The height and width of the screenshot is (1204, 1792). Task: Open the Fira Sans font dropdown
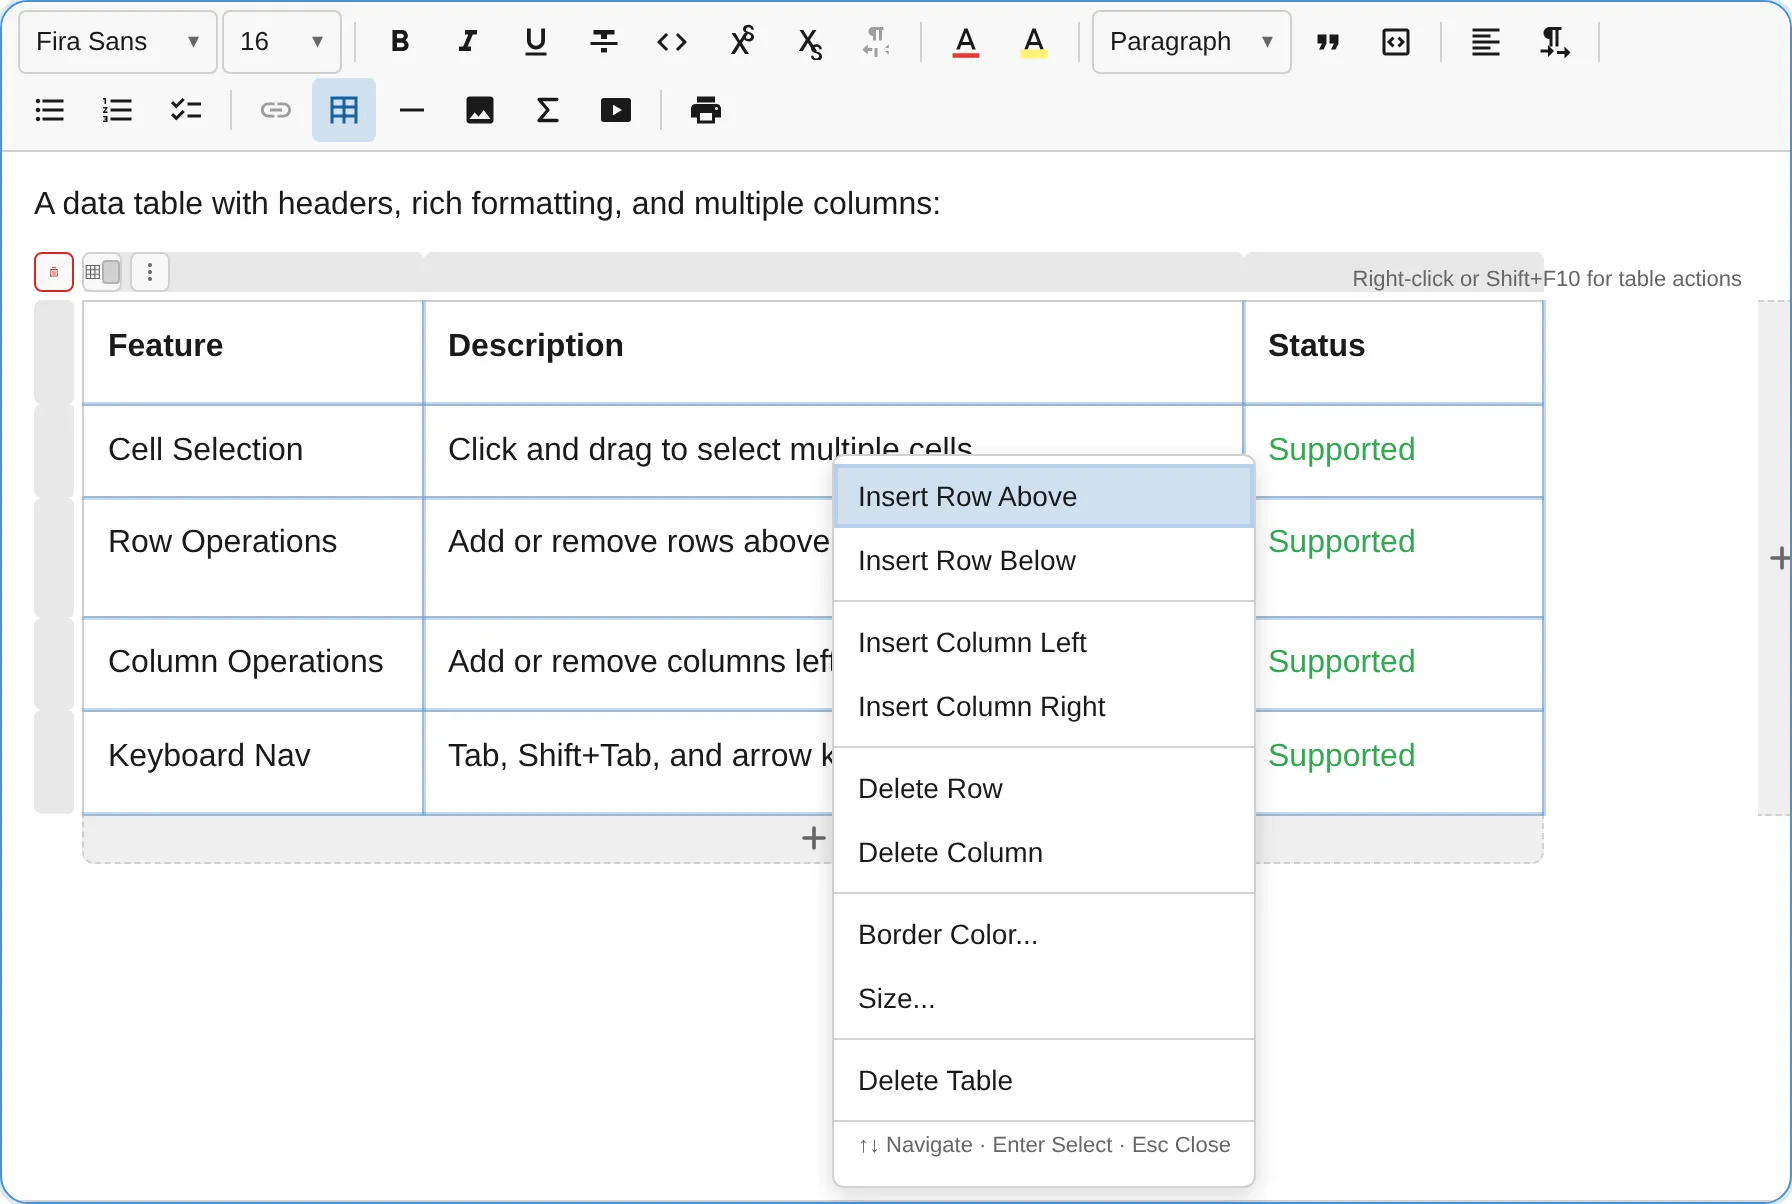pos(118,42)
